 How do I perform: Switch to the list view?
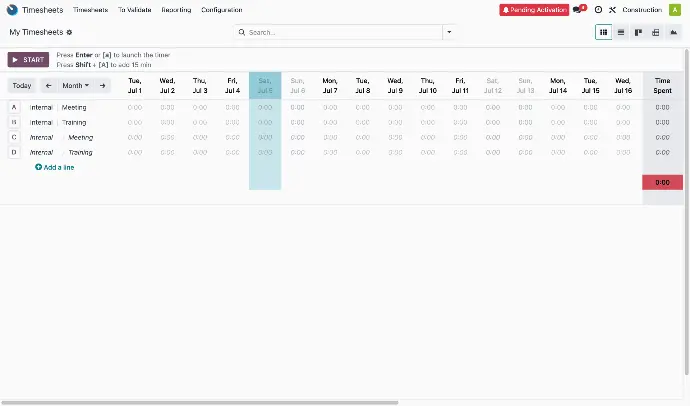click(x=621, y=32)
